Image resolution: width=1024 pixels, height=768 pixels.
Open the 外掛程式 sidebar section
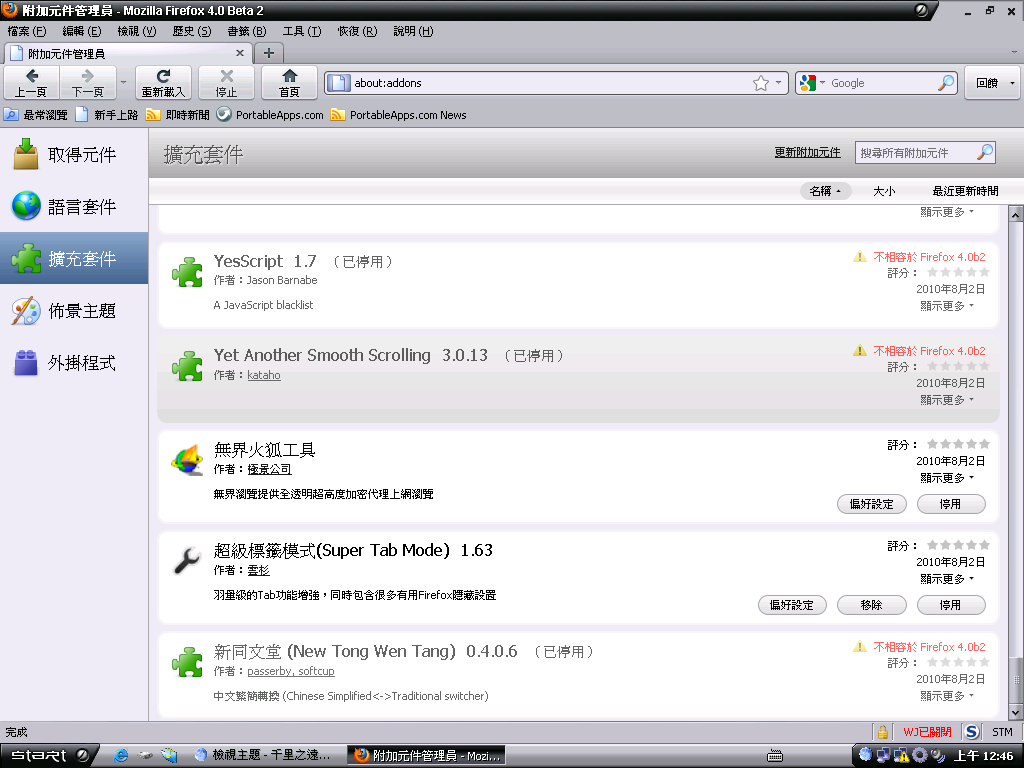[x=74, y=363]
